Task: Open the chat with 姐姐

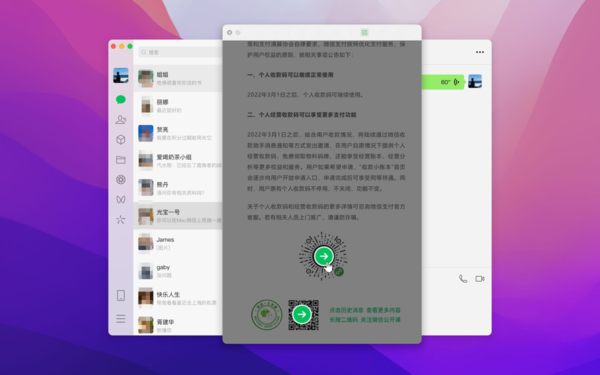Action: (178, 78)
